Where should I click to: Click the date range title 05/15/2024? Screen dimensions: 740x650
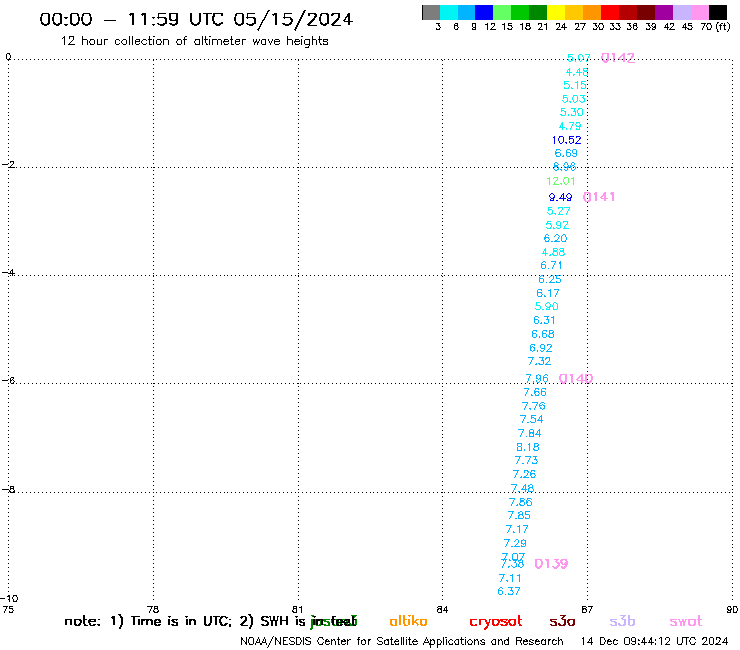[293, 19]
